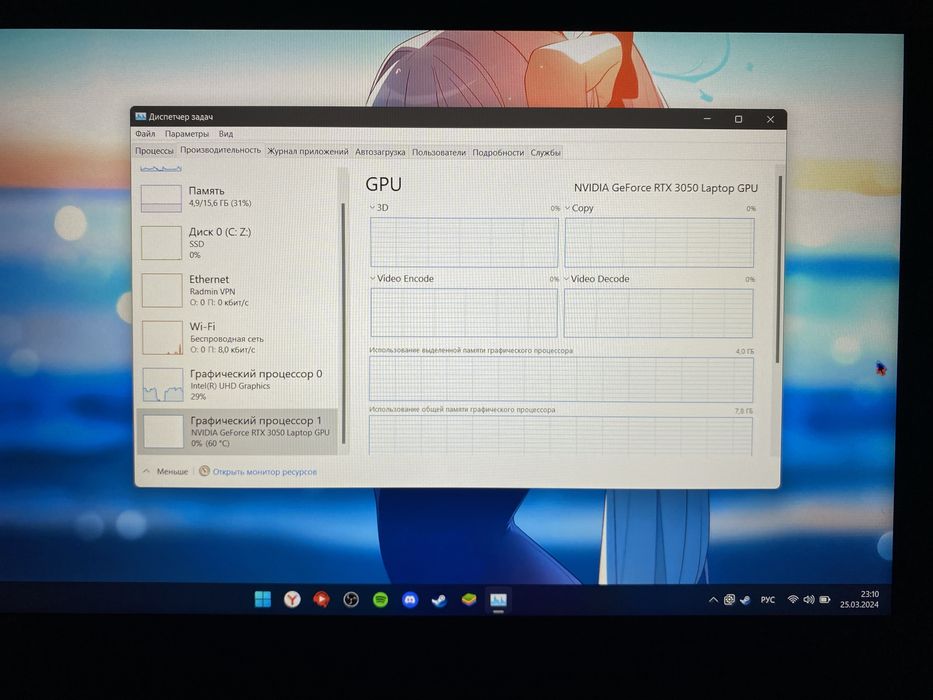
Task: Open the Вид menu
Action: (226, 134)
